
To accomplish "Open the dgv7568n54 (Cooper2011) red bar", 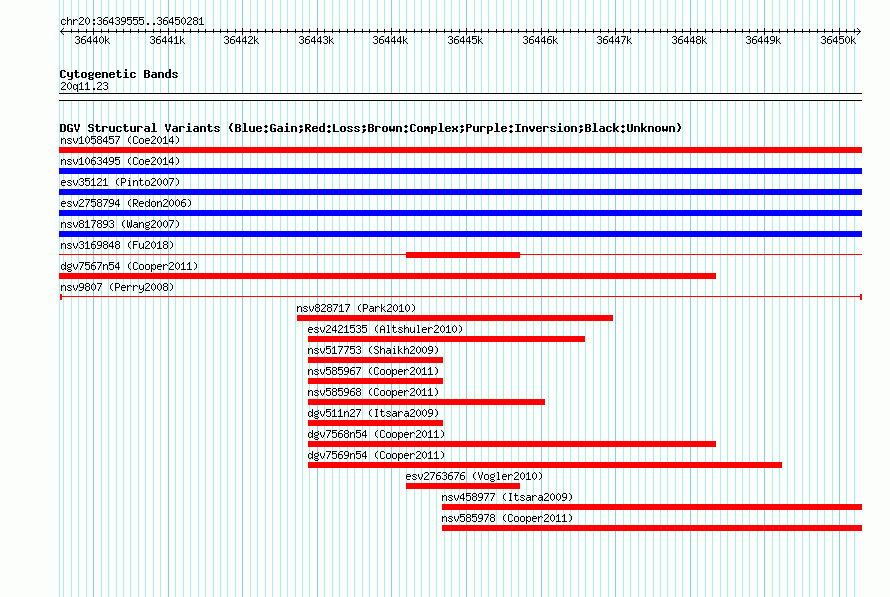I will click(x=511, y=444).
